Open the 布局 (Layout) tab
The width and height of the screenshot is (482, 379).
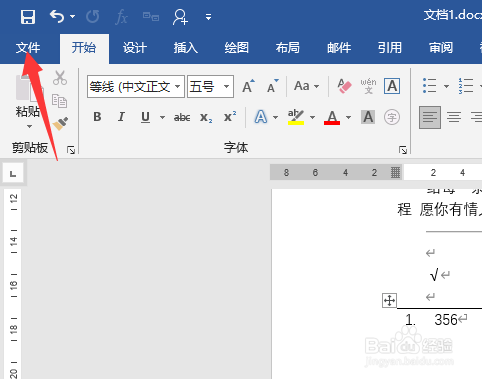click(x=288, y=48)
